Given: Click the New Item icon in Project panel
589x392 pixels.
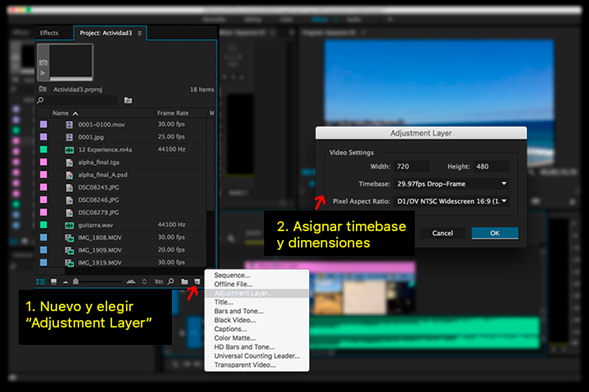Looking at the screenshot, I should click(x=197, y=281).
